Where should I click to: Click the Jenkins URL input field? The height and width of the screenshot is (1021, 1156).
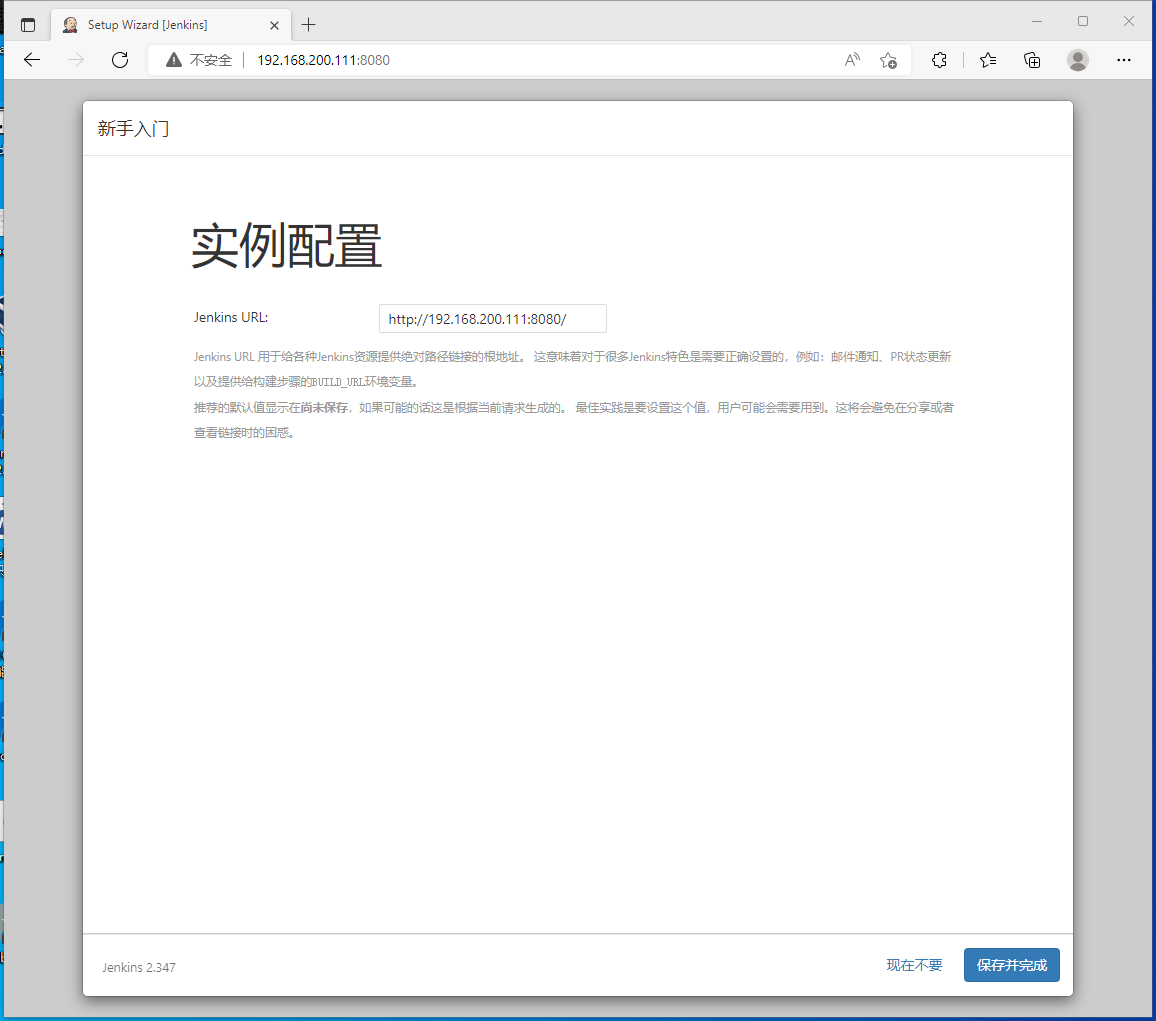(x=492, y=318)
